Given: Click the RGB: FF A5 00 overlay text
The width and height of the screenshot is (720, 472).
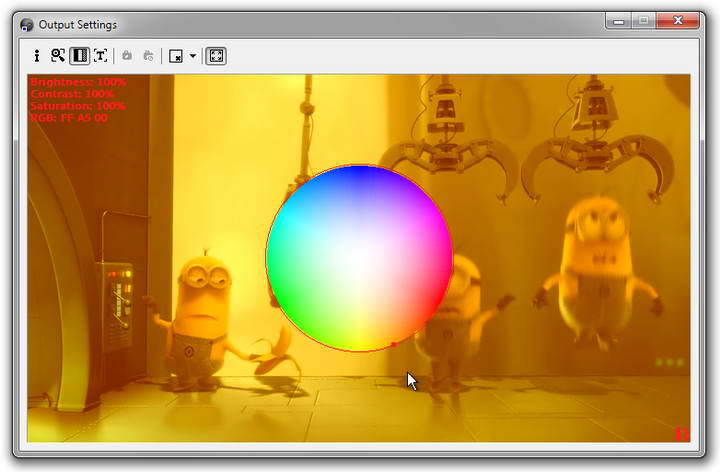Looking at the screenshot, I should point(69,118).
